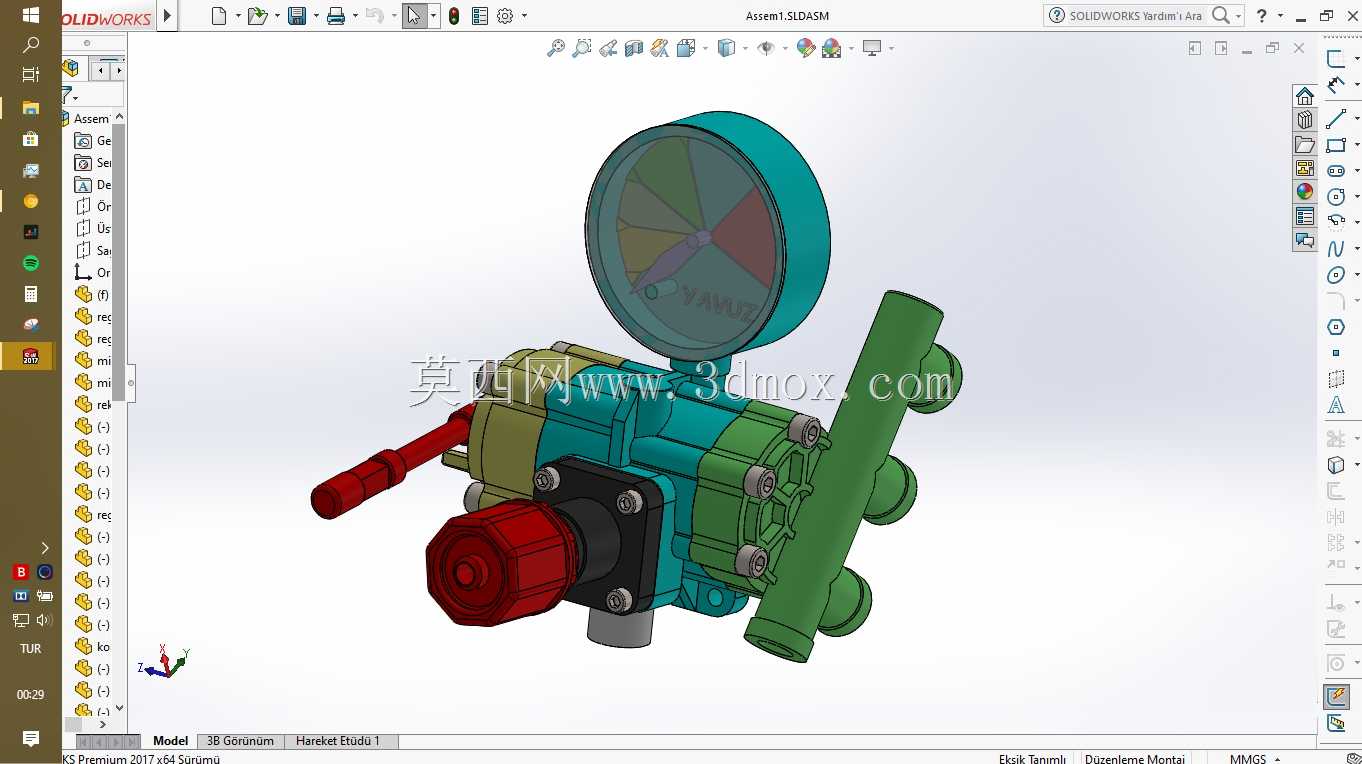Click the New document icon
The width and height of the screenshot is (1362, 764).
point(220,16)
